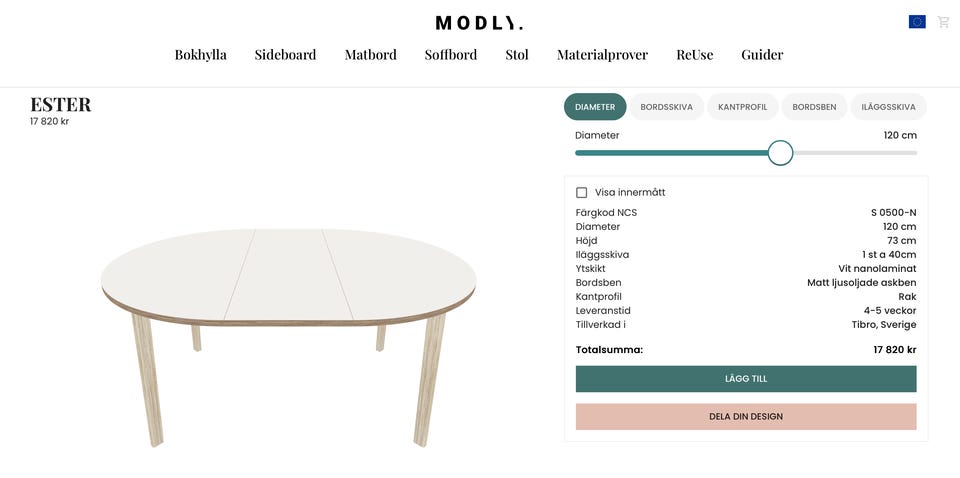960x478 pixels.
Task: Click the MODLY logo
Action: tap(479, 23)
